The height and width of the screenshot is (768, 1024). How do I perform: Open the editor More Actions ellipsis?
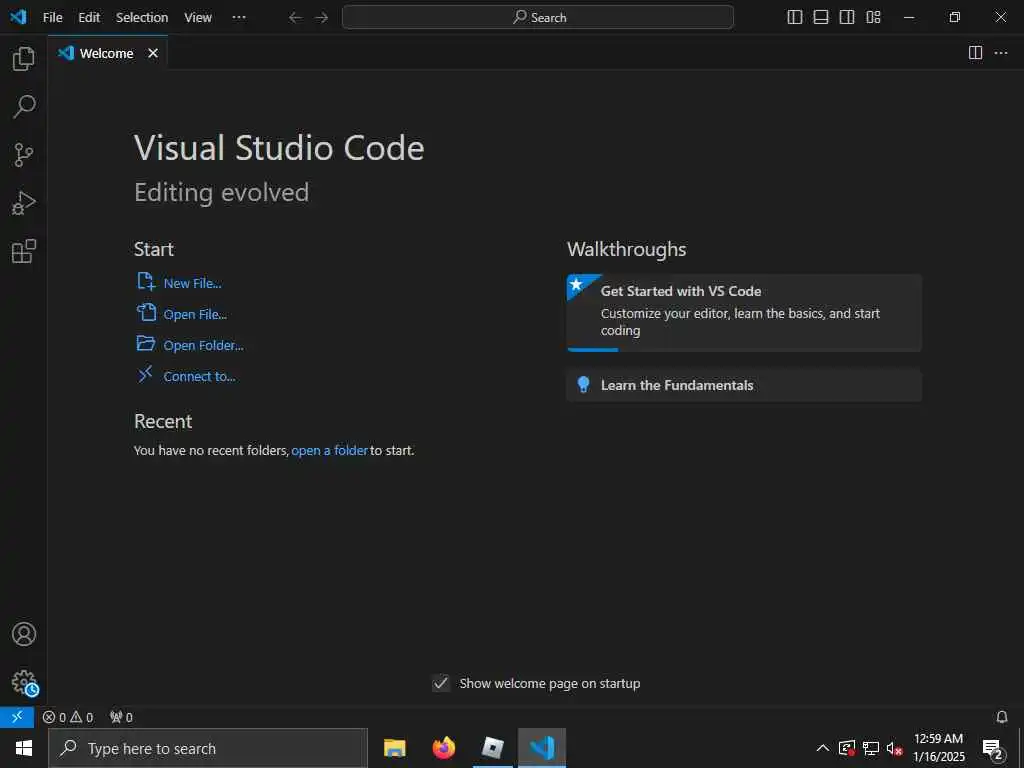pos(1001,53)
